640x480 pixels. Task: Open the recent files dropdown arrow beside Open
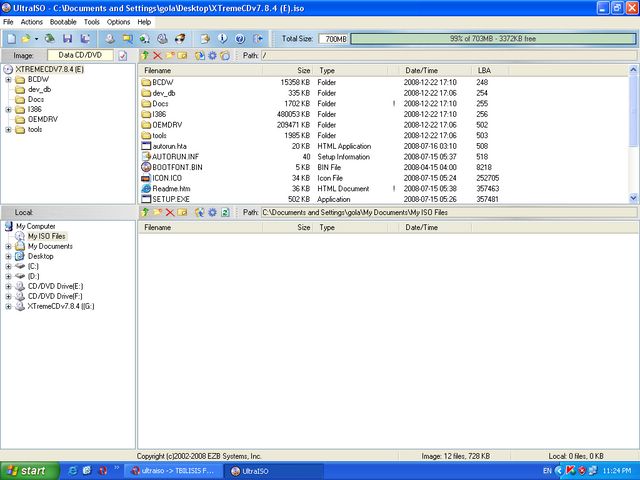(36, 39)
